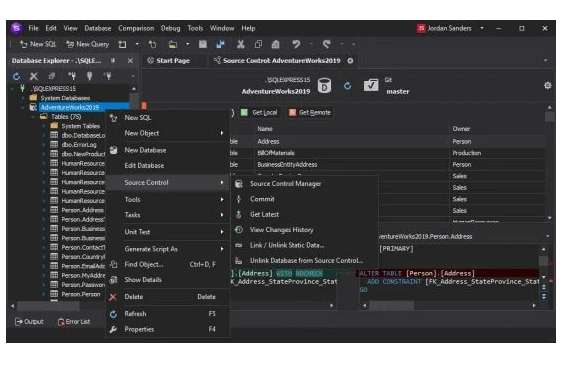The image size is (562, 365).
Task: Choose Get Latest from submenu
Action: pos(305,215)
